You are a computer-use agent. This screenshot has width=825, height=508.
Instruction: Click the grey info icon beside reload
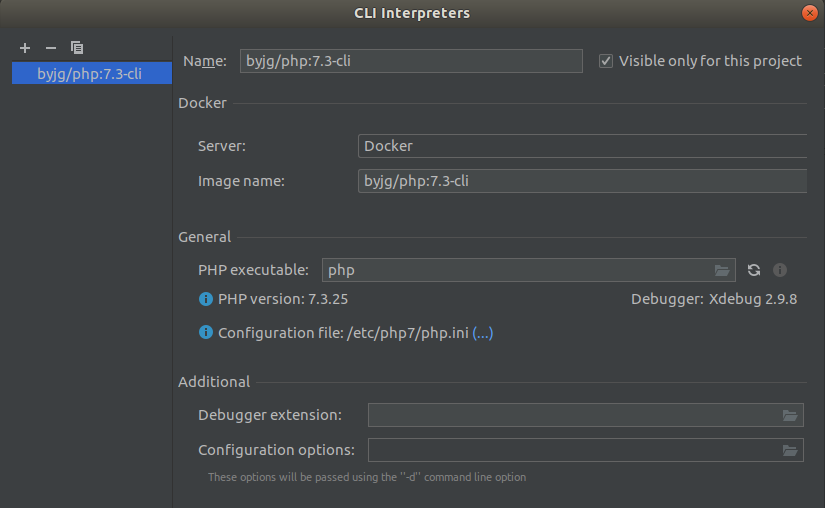pos(780,270)
